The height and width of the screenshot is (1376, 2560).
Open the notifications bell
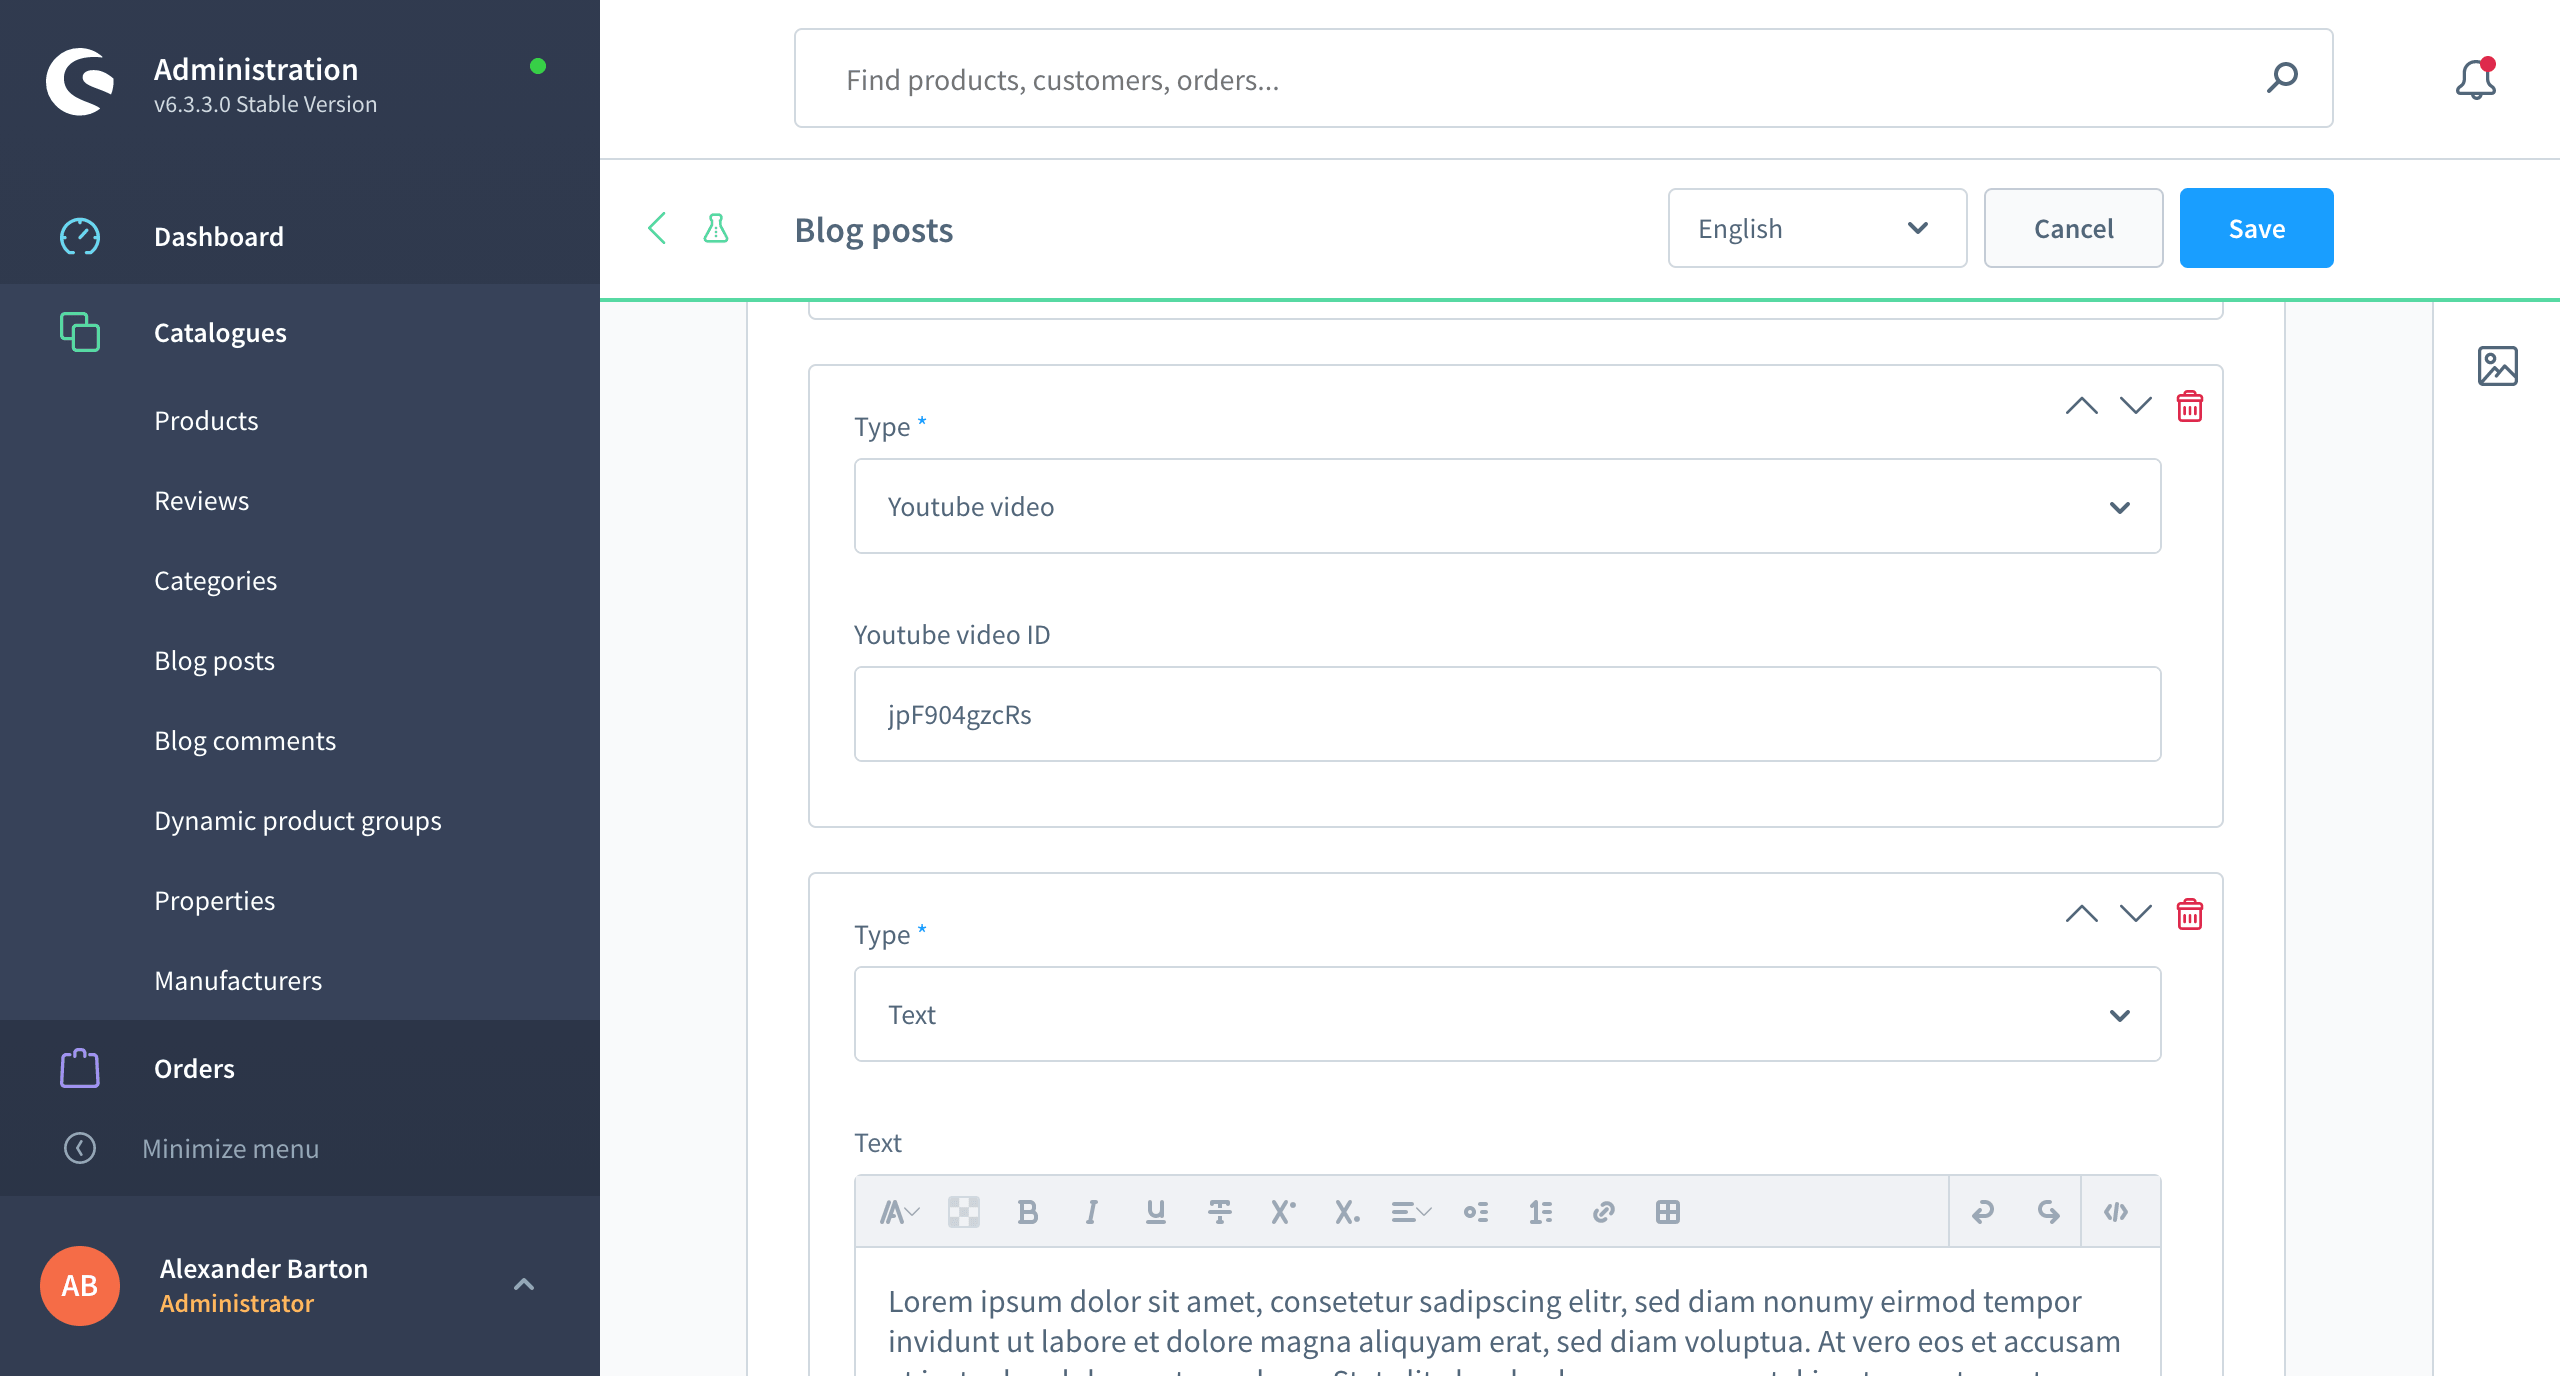2475,80
